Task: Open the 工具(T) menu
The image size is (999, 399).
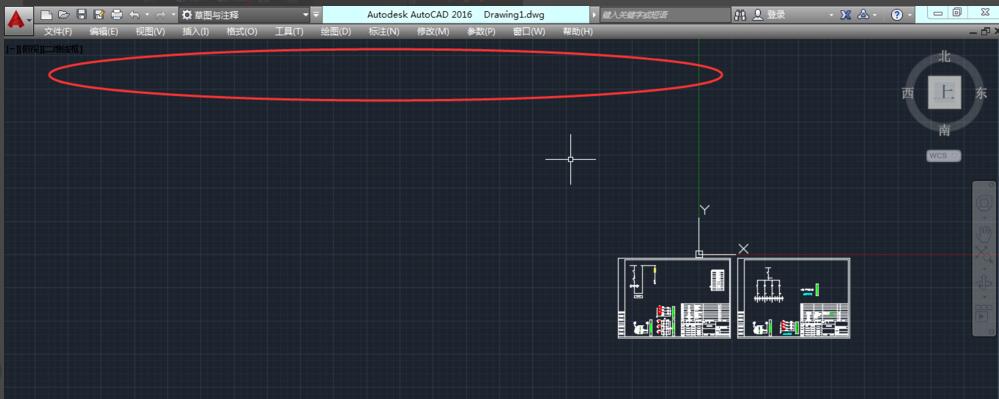Action: [289, 31]
